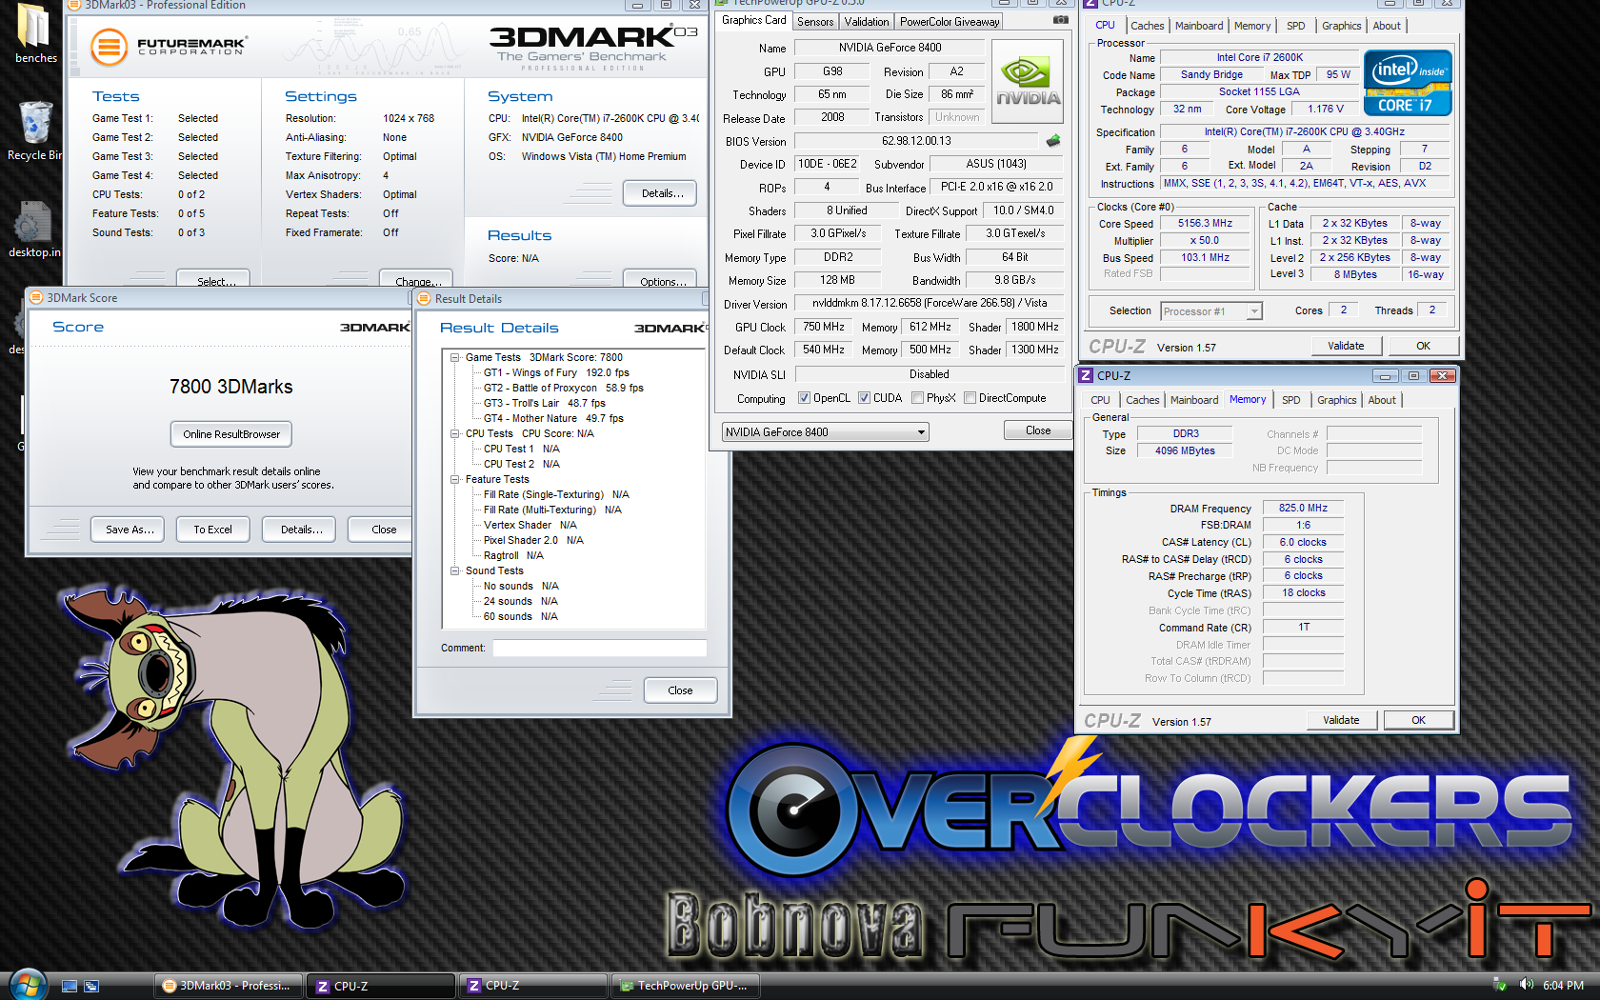
Task: Click Close button in GPU-Z window
Action: [x=1038, y=431]
